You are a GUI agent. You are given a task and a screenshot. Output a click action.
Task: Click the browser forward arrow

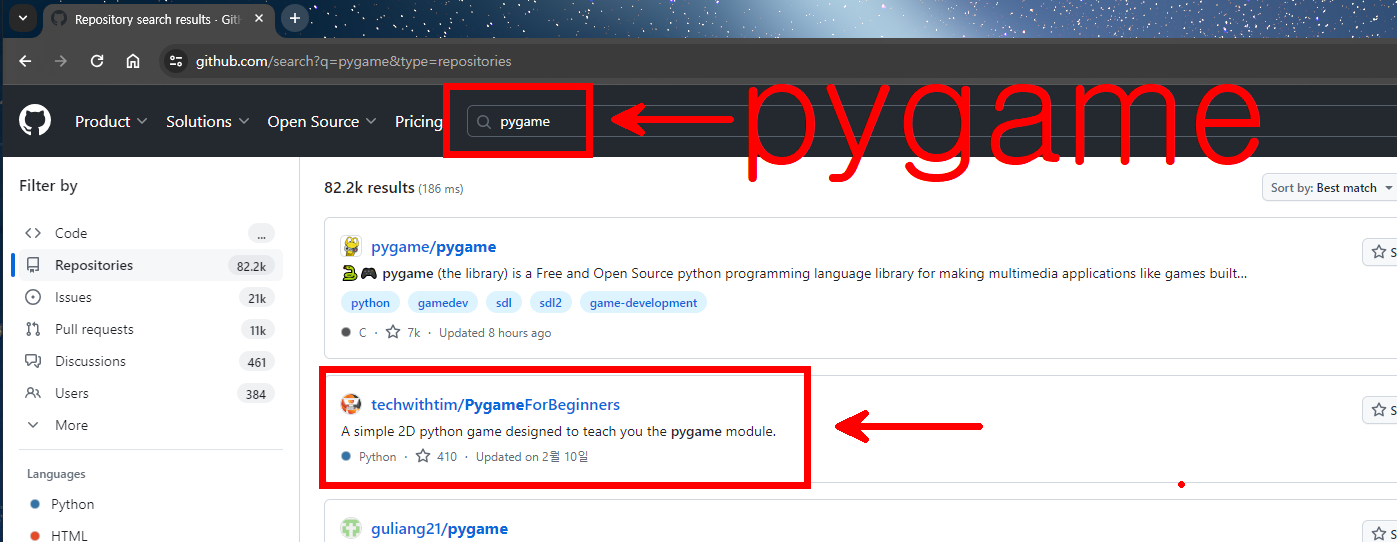coord(61,61)
